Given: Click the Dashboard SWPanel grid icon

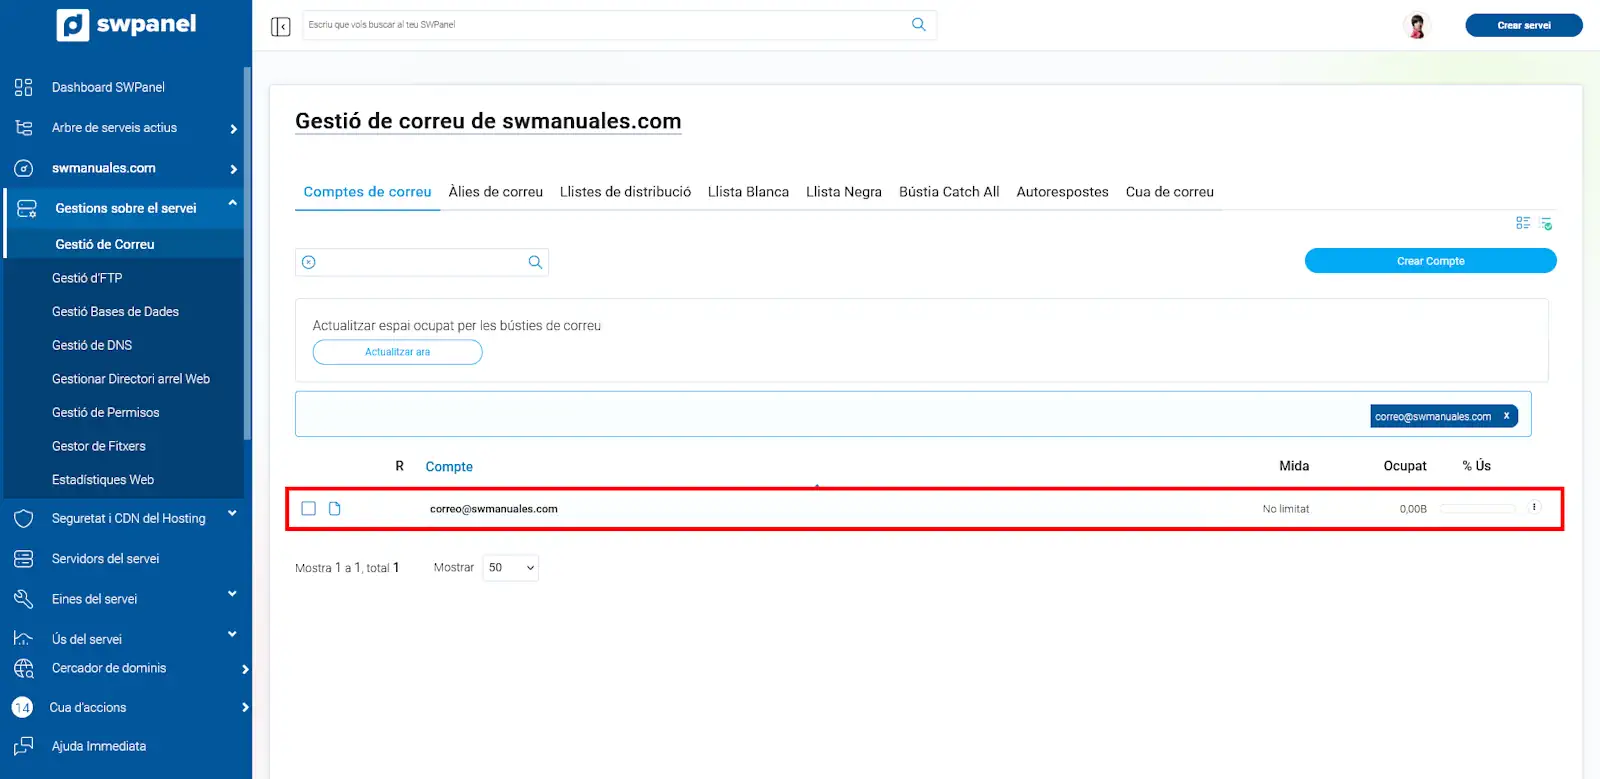Looking at the screenshot, I should [24, 87].
